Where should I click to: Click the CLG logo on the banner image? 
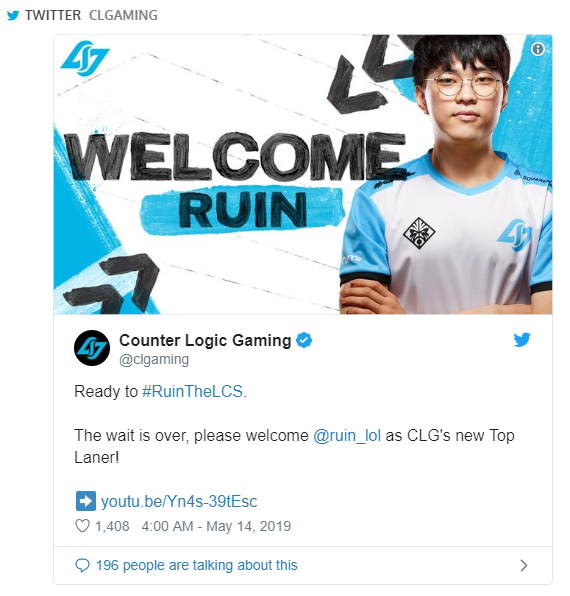pos(85,60)
